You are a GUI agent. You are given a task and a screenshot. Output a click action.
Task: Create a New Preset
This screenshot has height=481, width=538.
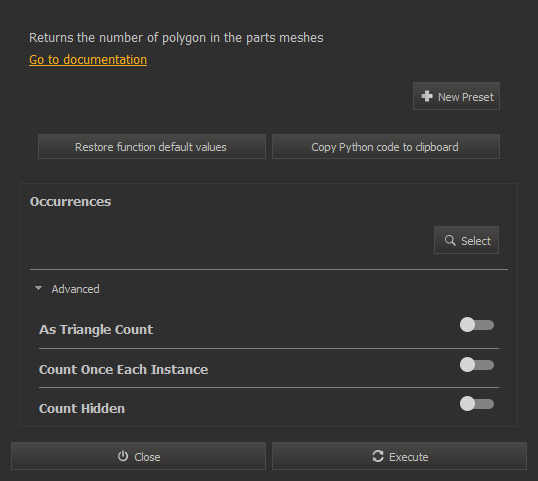tap(456, 96)
